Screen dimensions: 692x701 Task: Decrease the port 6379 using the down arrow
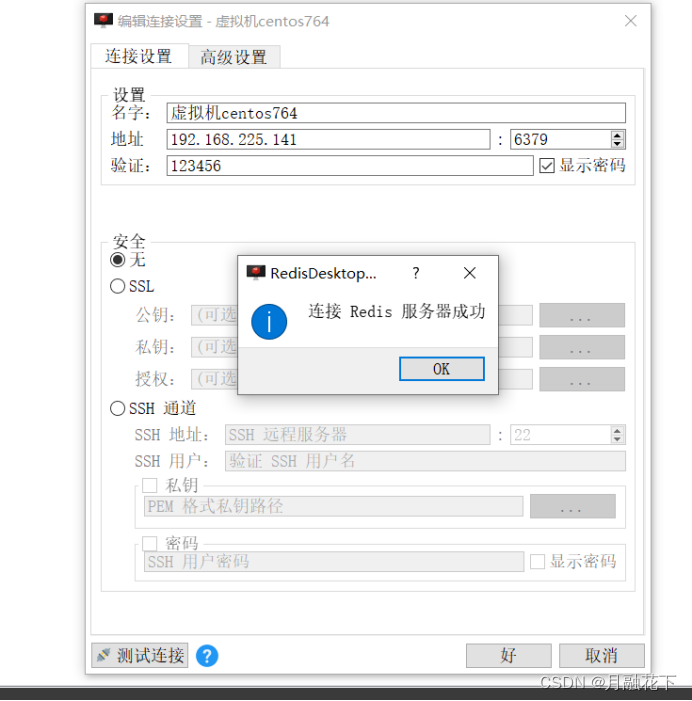point(617,144)
